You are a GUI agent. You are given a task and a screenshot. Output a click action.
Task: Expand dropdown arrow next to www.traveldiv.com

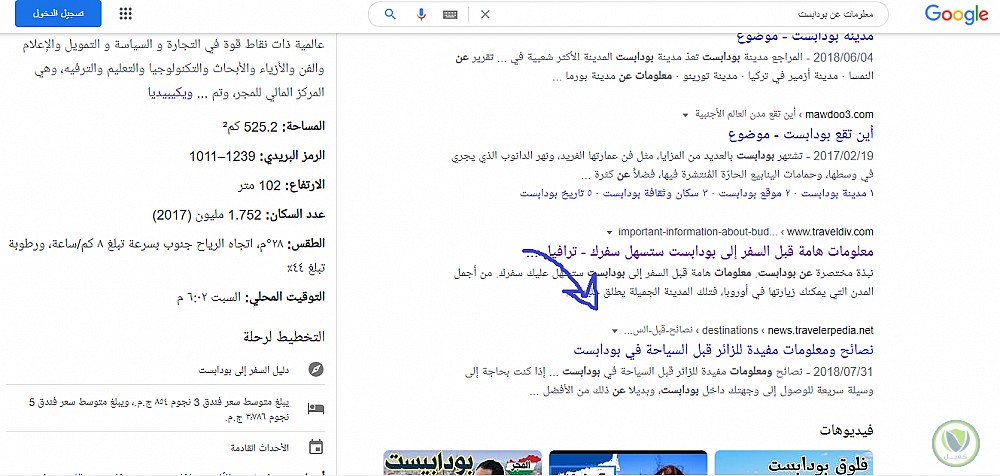(x=610, y=232)
